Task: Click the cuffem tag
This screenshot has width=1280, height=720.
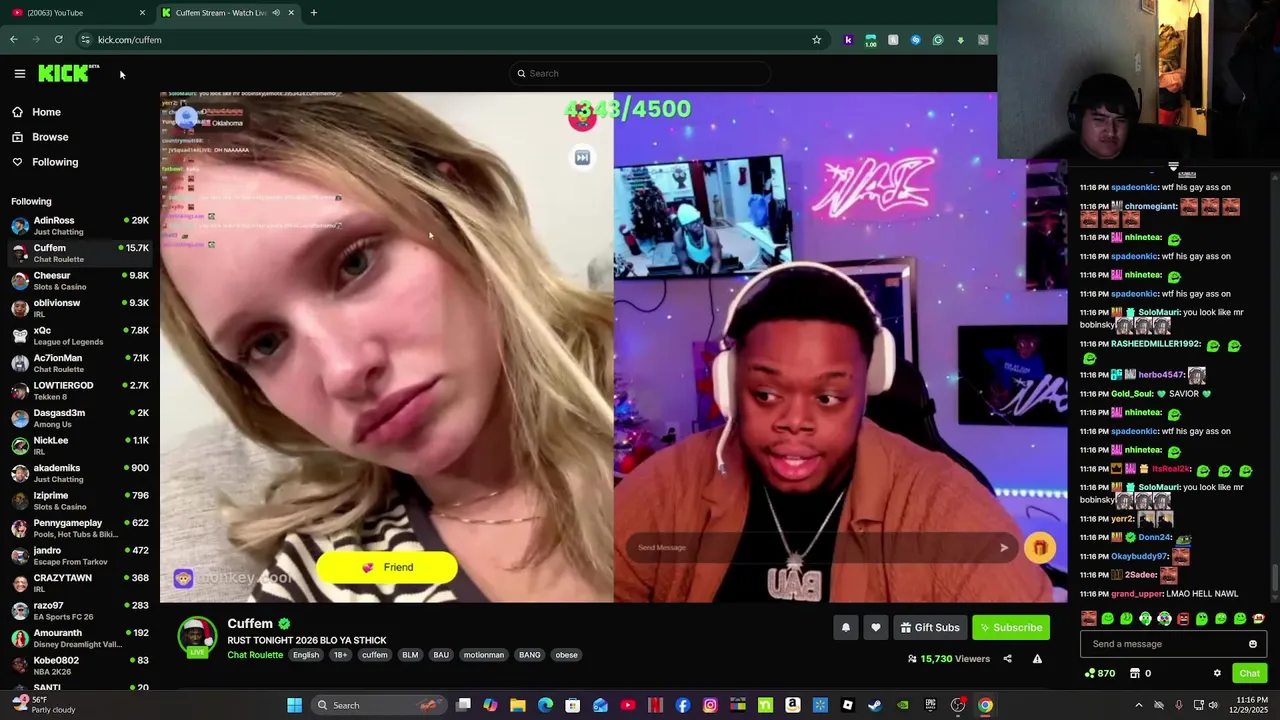Action: click(375, 655)
